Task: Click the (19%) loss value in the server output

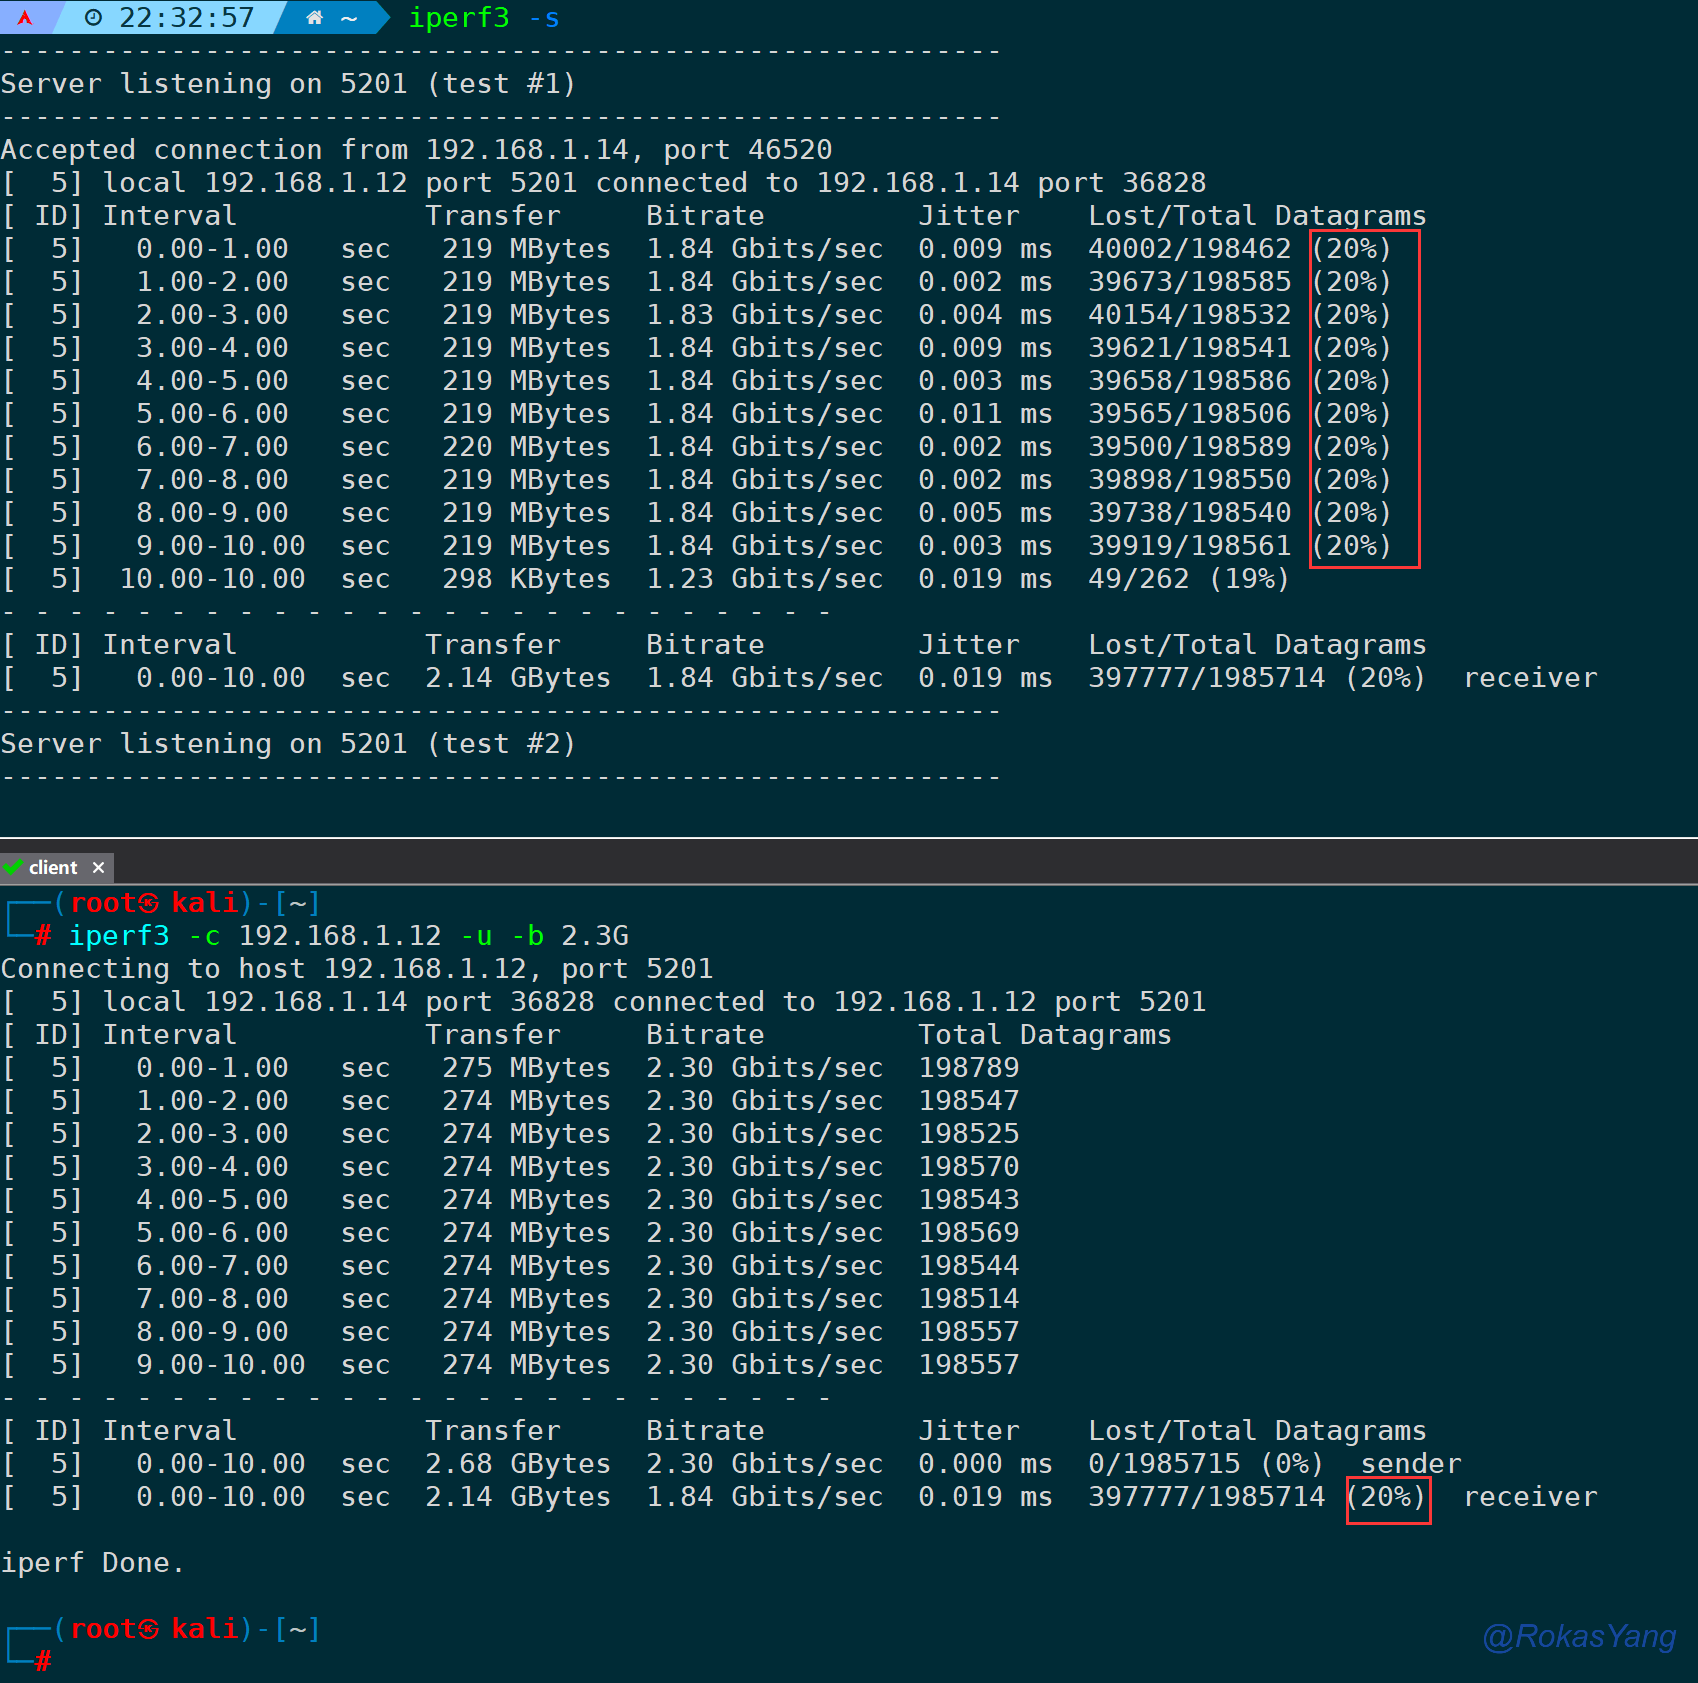Action: point(1248,579)
